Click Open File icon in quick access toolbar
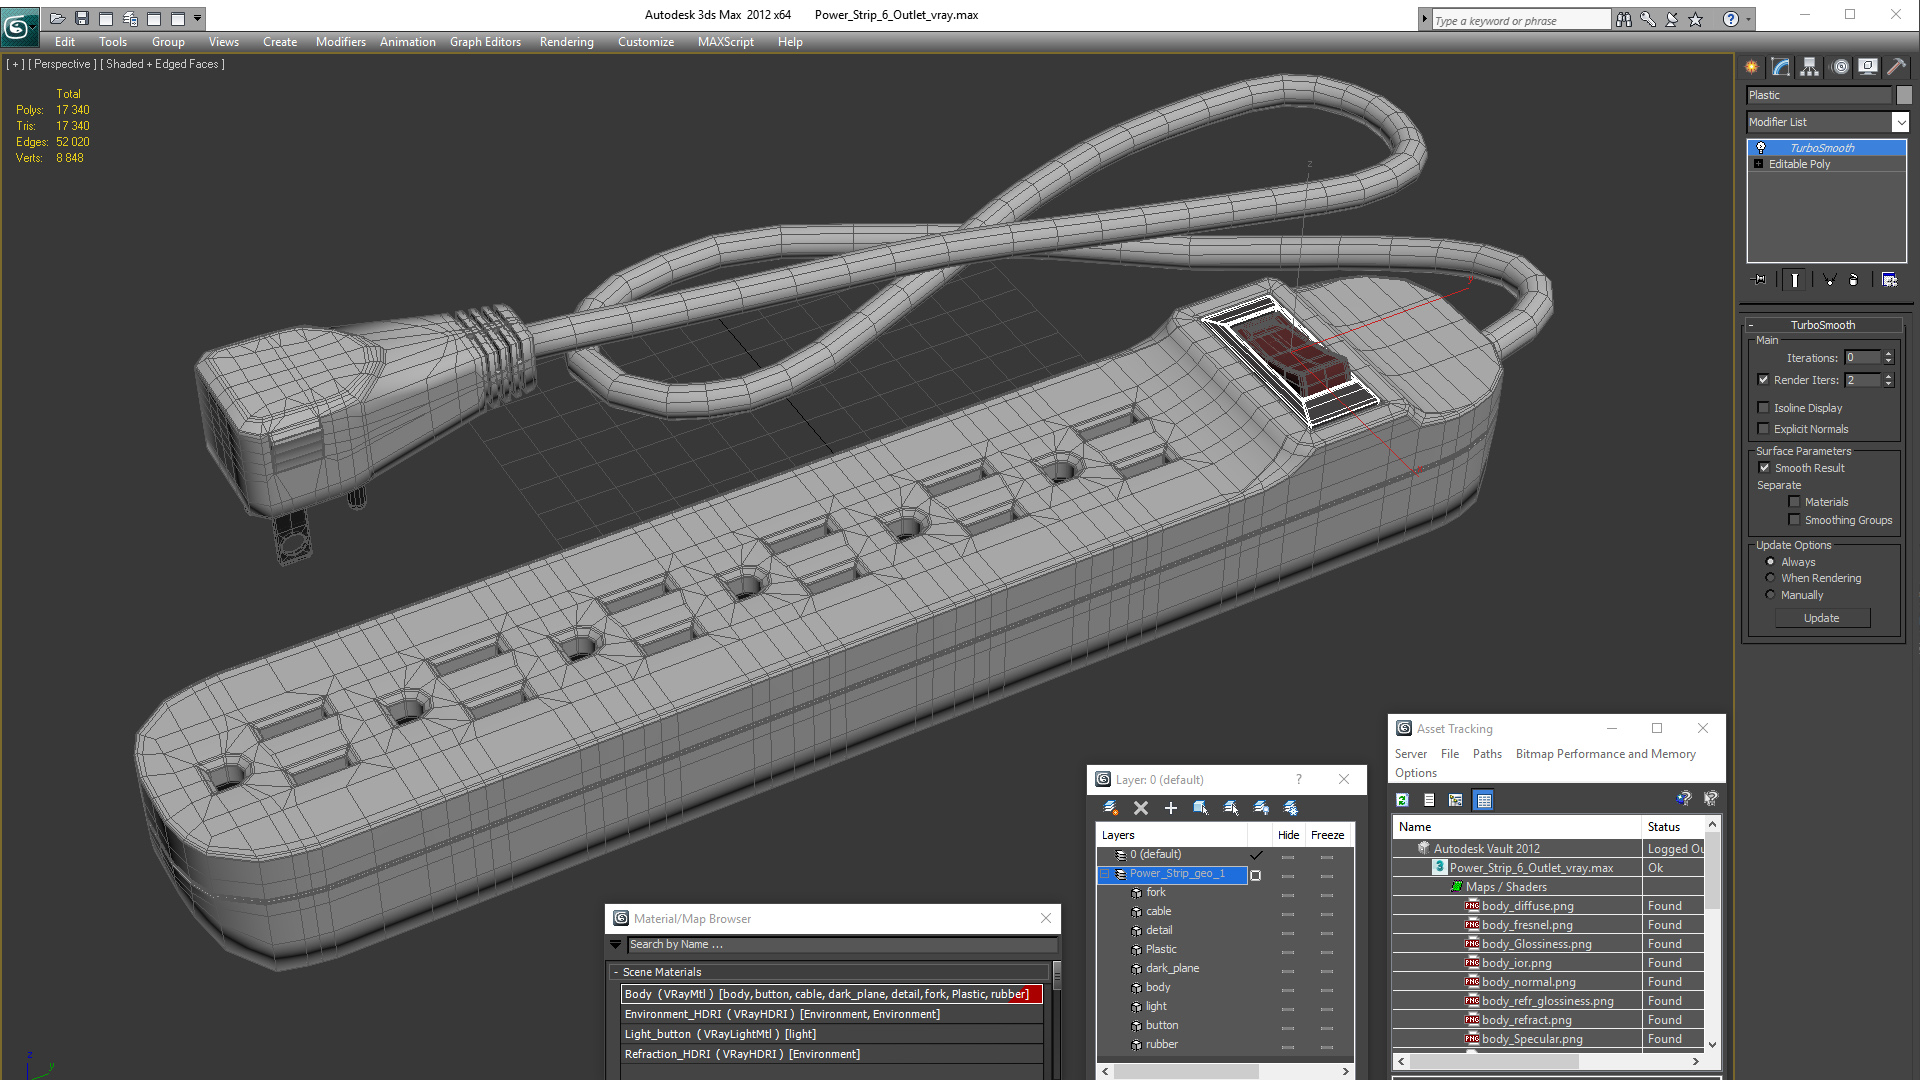Screen dimensions: 1920x1080 coord(58,18)
